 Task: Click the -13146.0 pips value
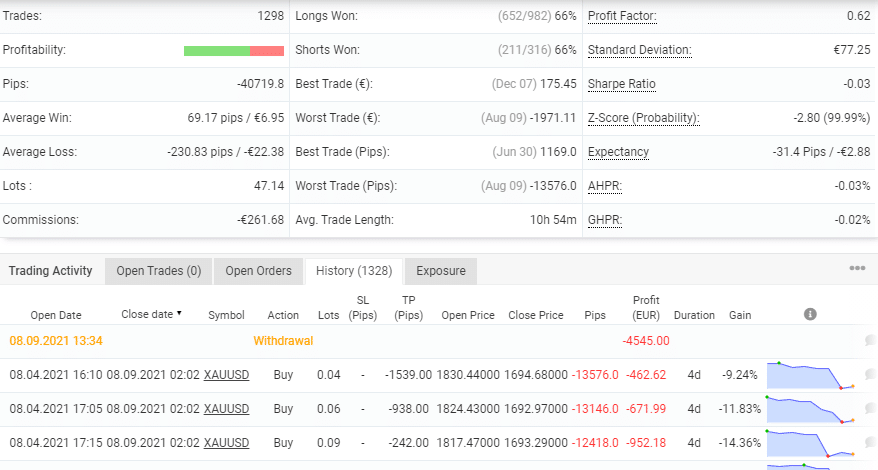click(595, 409)
